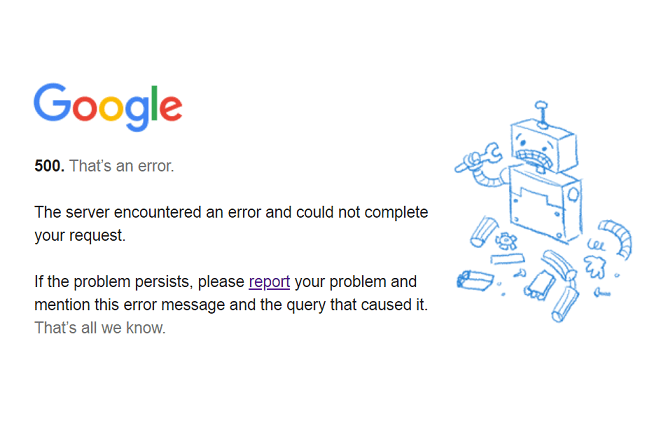The width and height of the screenshot is (660, 440).
Task: Click the antenna on top of the robot
Action: pos(542,114)
